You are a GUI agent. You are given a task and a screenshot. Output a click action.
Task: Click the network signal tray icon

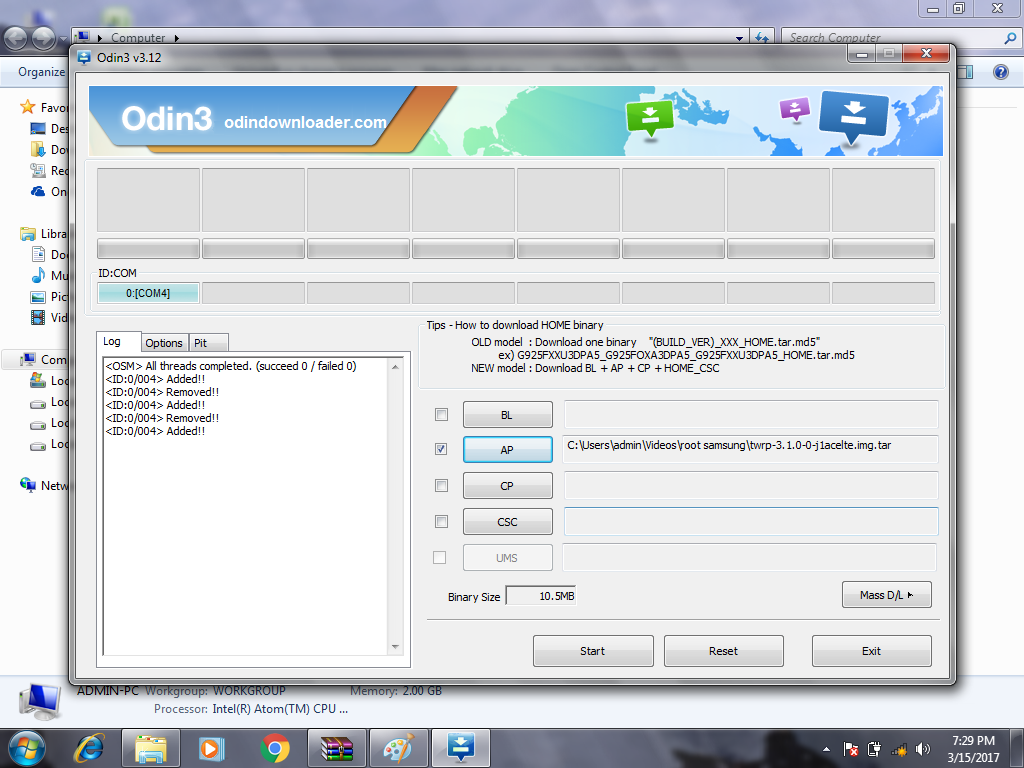(x=899, y=750)
